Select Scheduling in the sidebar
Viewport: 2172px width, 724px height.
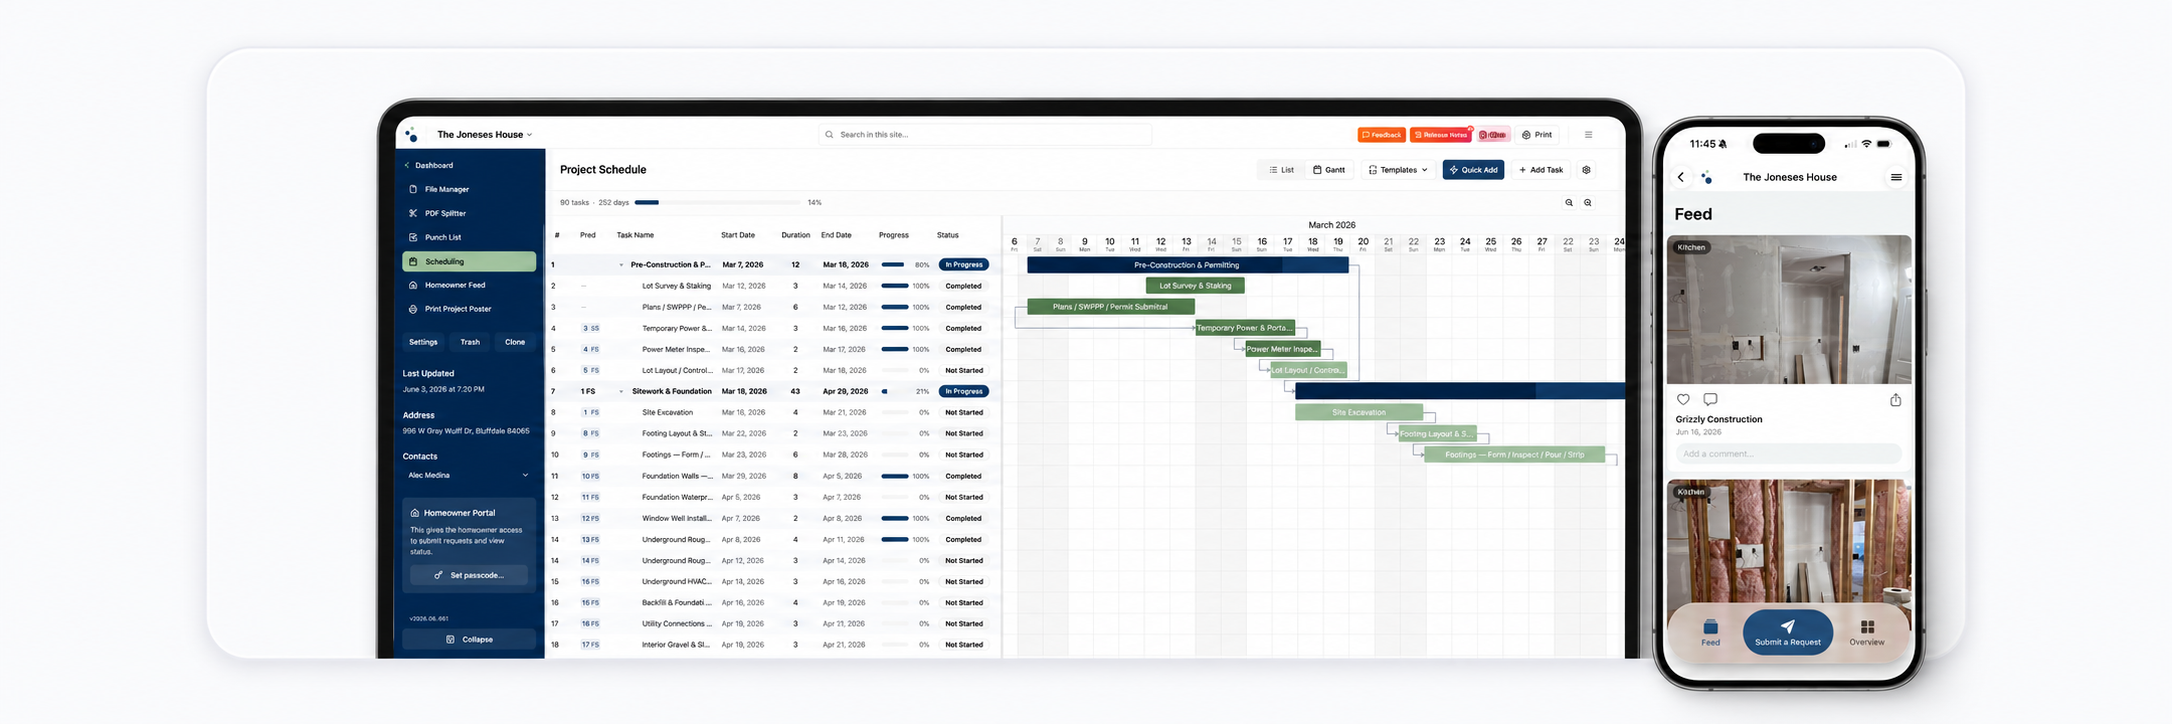pos(469,261)
